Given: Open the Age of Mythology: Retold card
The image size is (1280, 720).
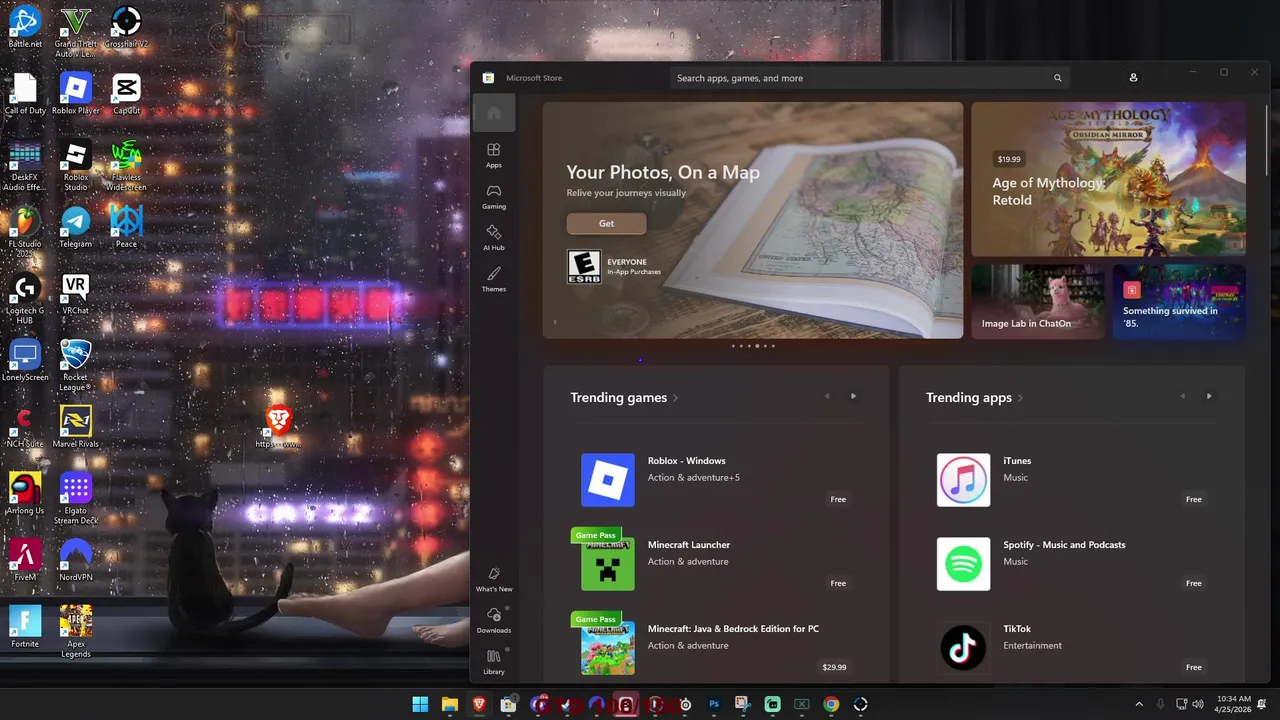Looking at the screenshot, I should point(1108,179).
